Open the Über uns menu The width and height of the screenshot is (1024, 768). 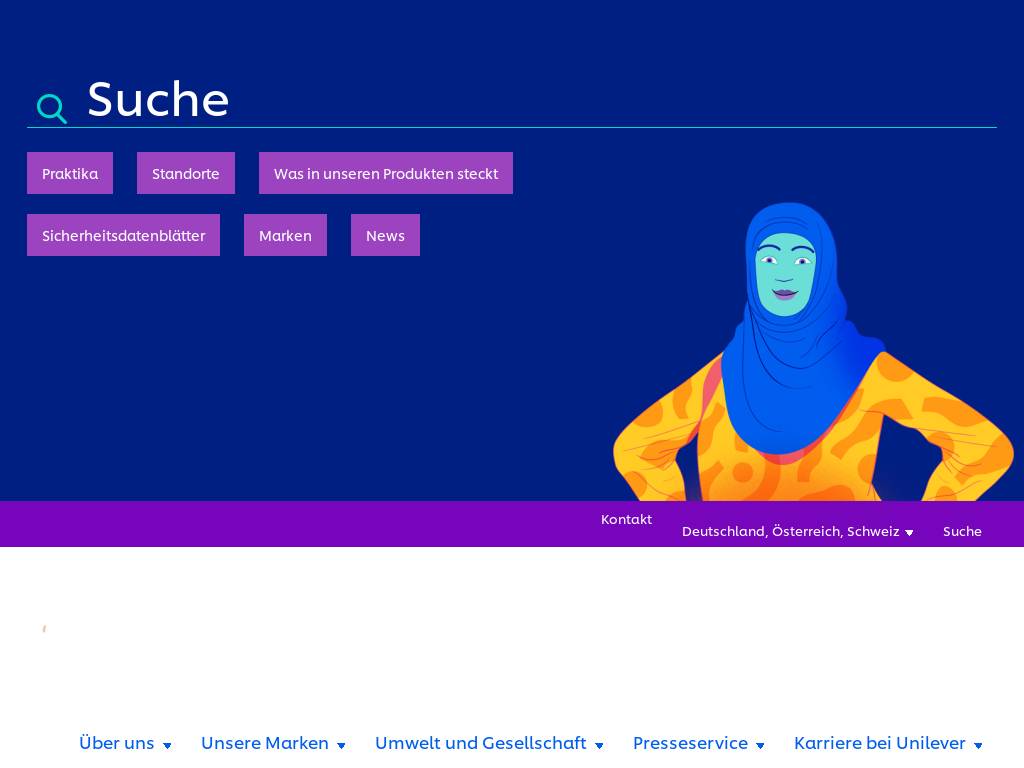coord(117,743)
